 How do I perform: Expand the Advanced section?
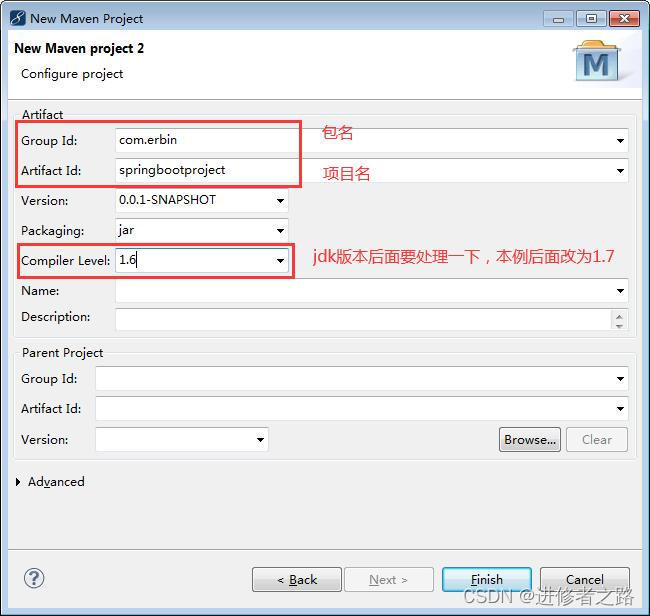18,482
